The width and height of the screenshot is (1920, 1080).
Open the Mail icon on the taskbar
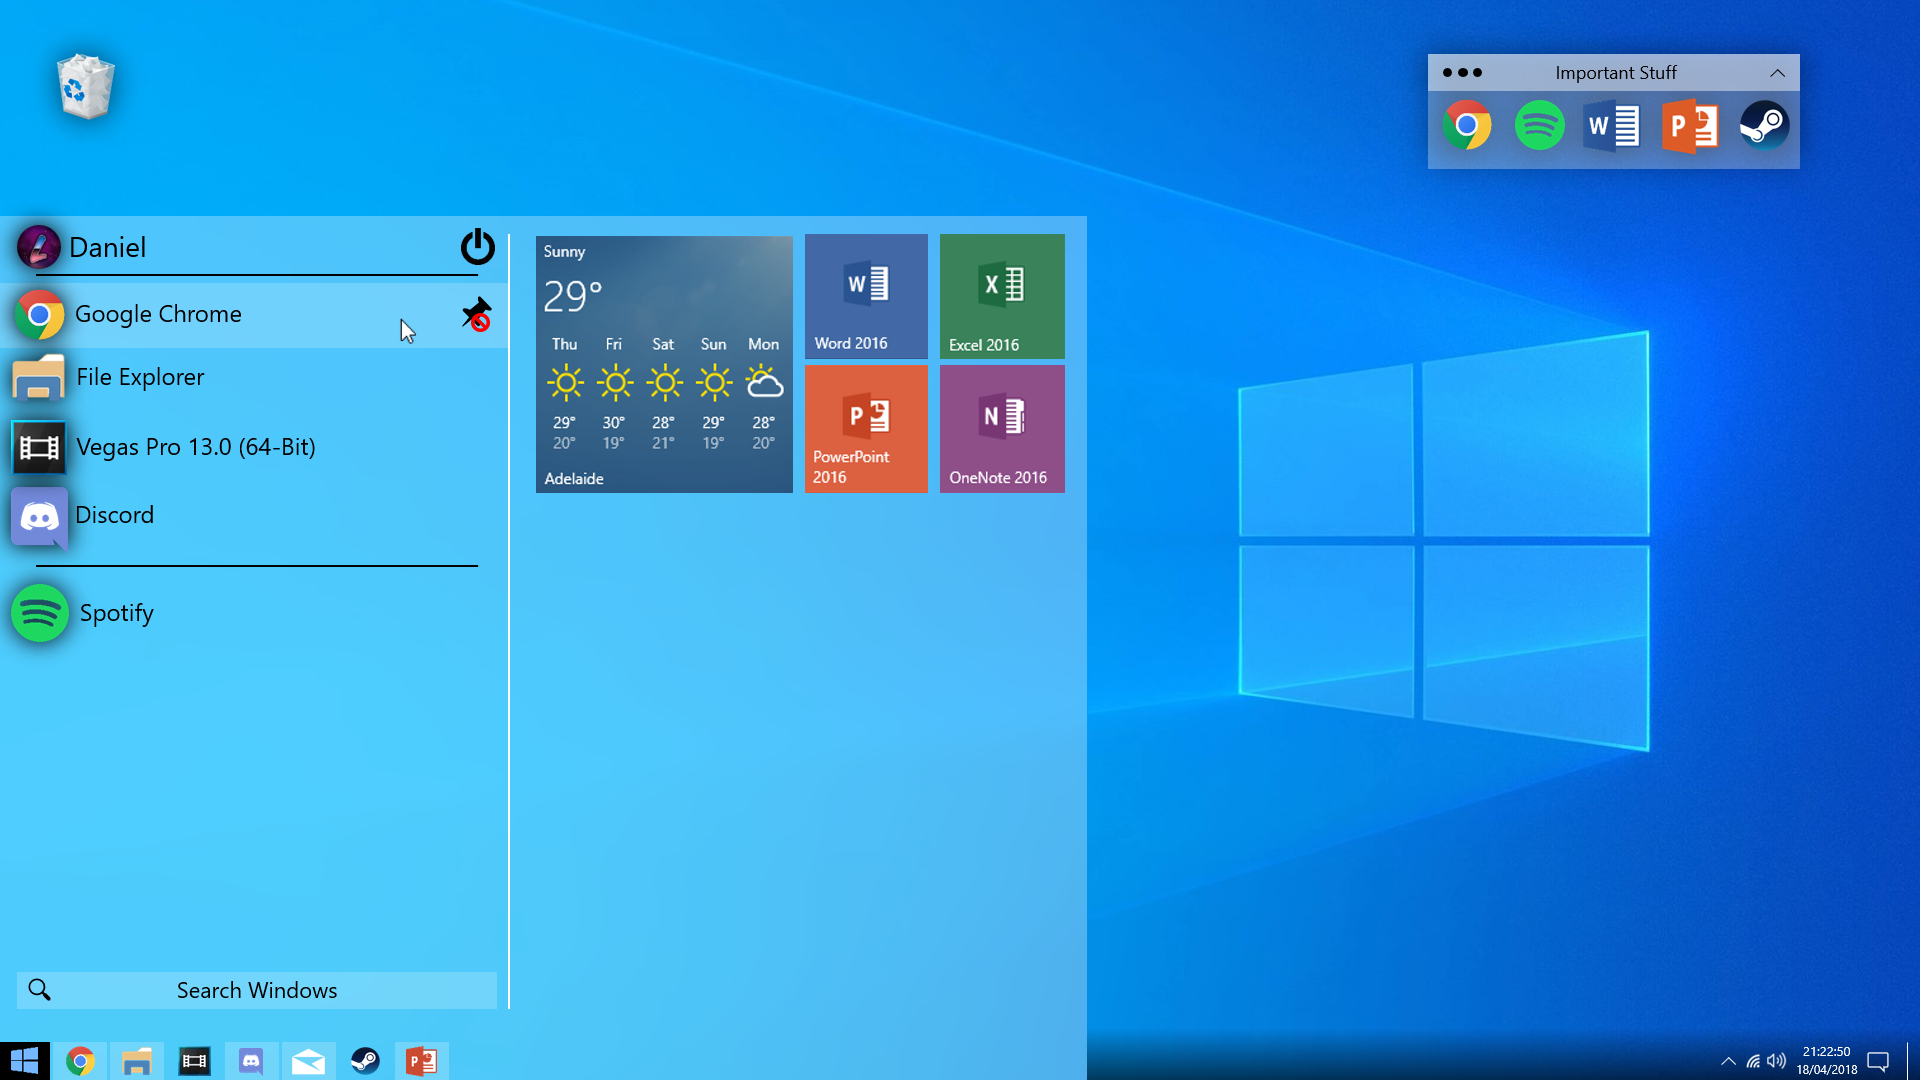click(x=308, y=1061)
